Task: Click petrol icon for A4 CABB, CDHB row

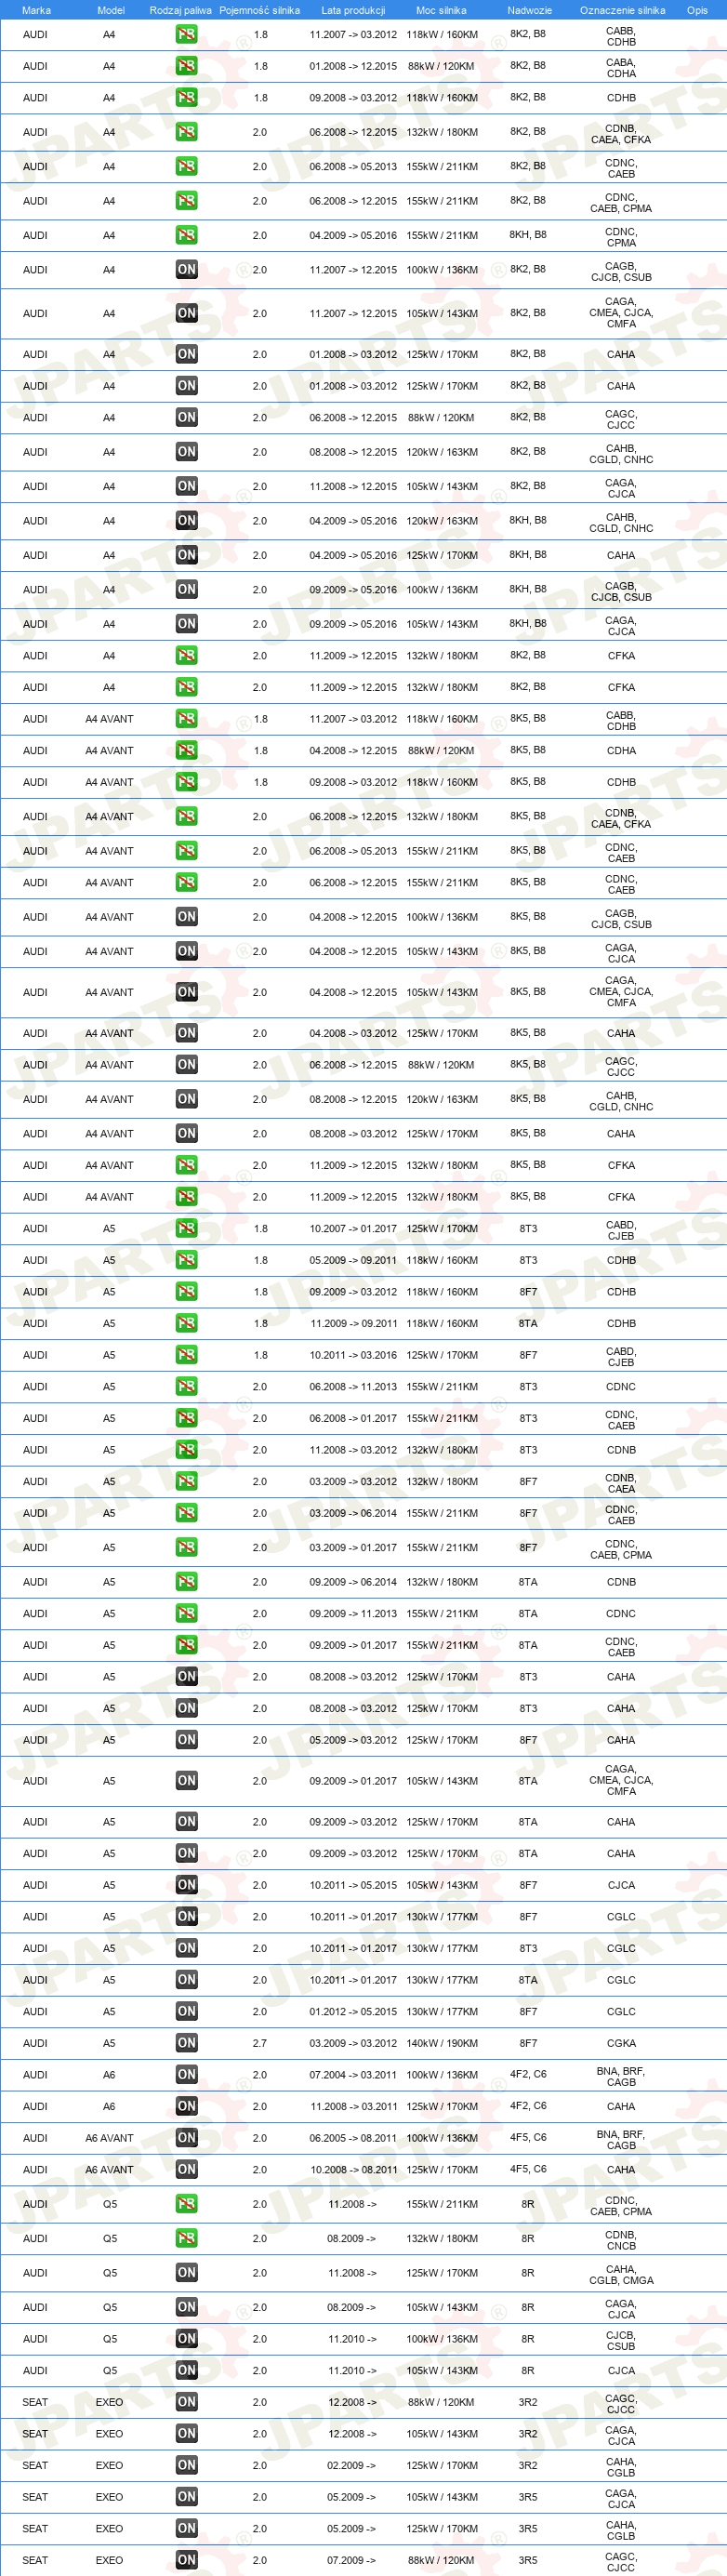Action: (x=186, y=34)
